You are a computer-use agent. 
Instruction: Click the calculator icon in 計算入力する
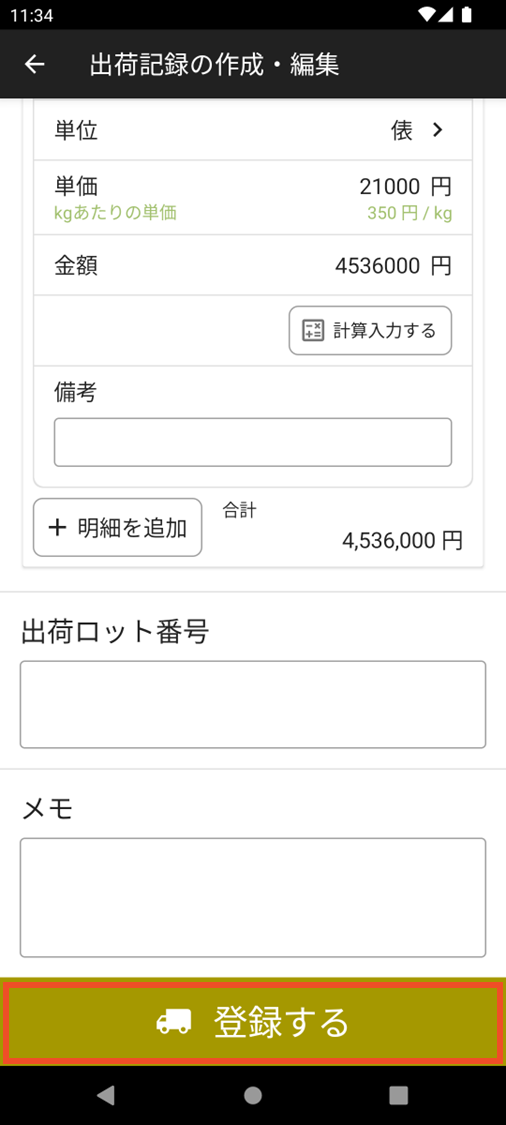(313, 331)
